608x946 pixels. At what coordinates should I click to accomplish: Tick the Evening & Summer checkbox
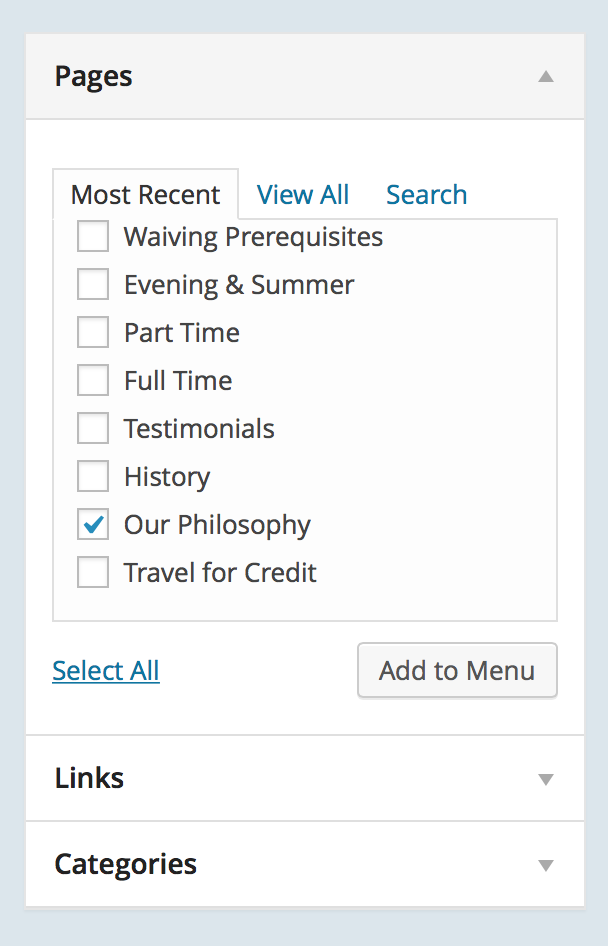coord(93,285)
